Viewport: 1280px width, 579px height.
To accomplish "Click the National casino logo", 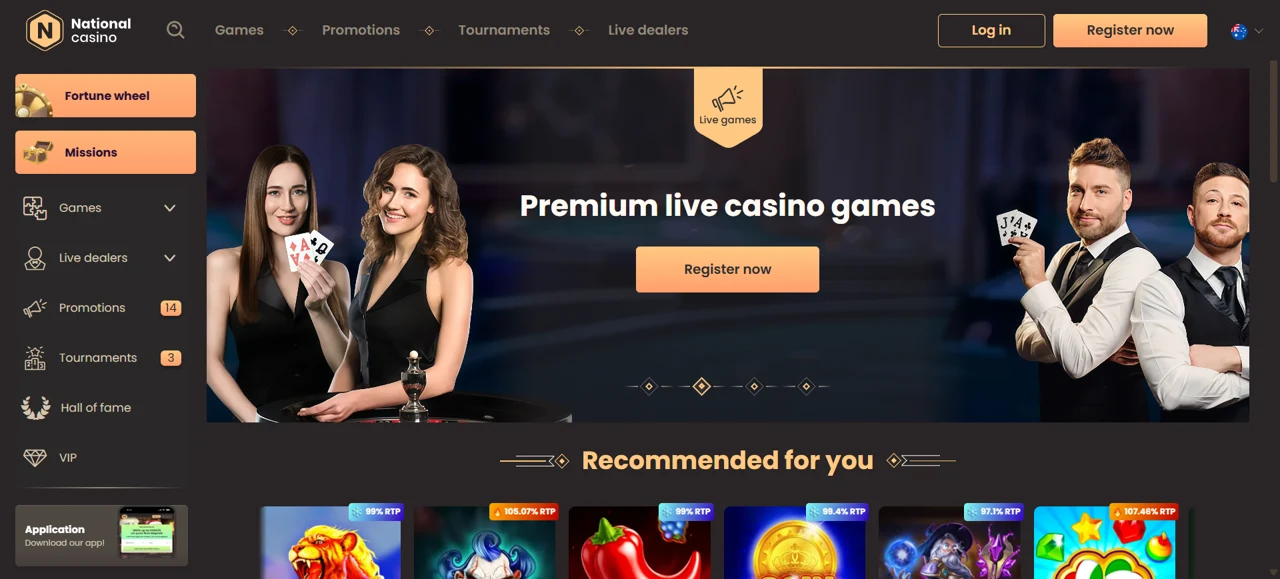I will tap(79, 30).
